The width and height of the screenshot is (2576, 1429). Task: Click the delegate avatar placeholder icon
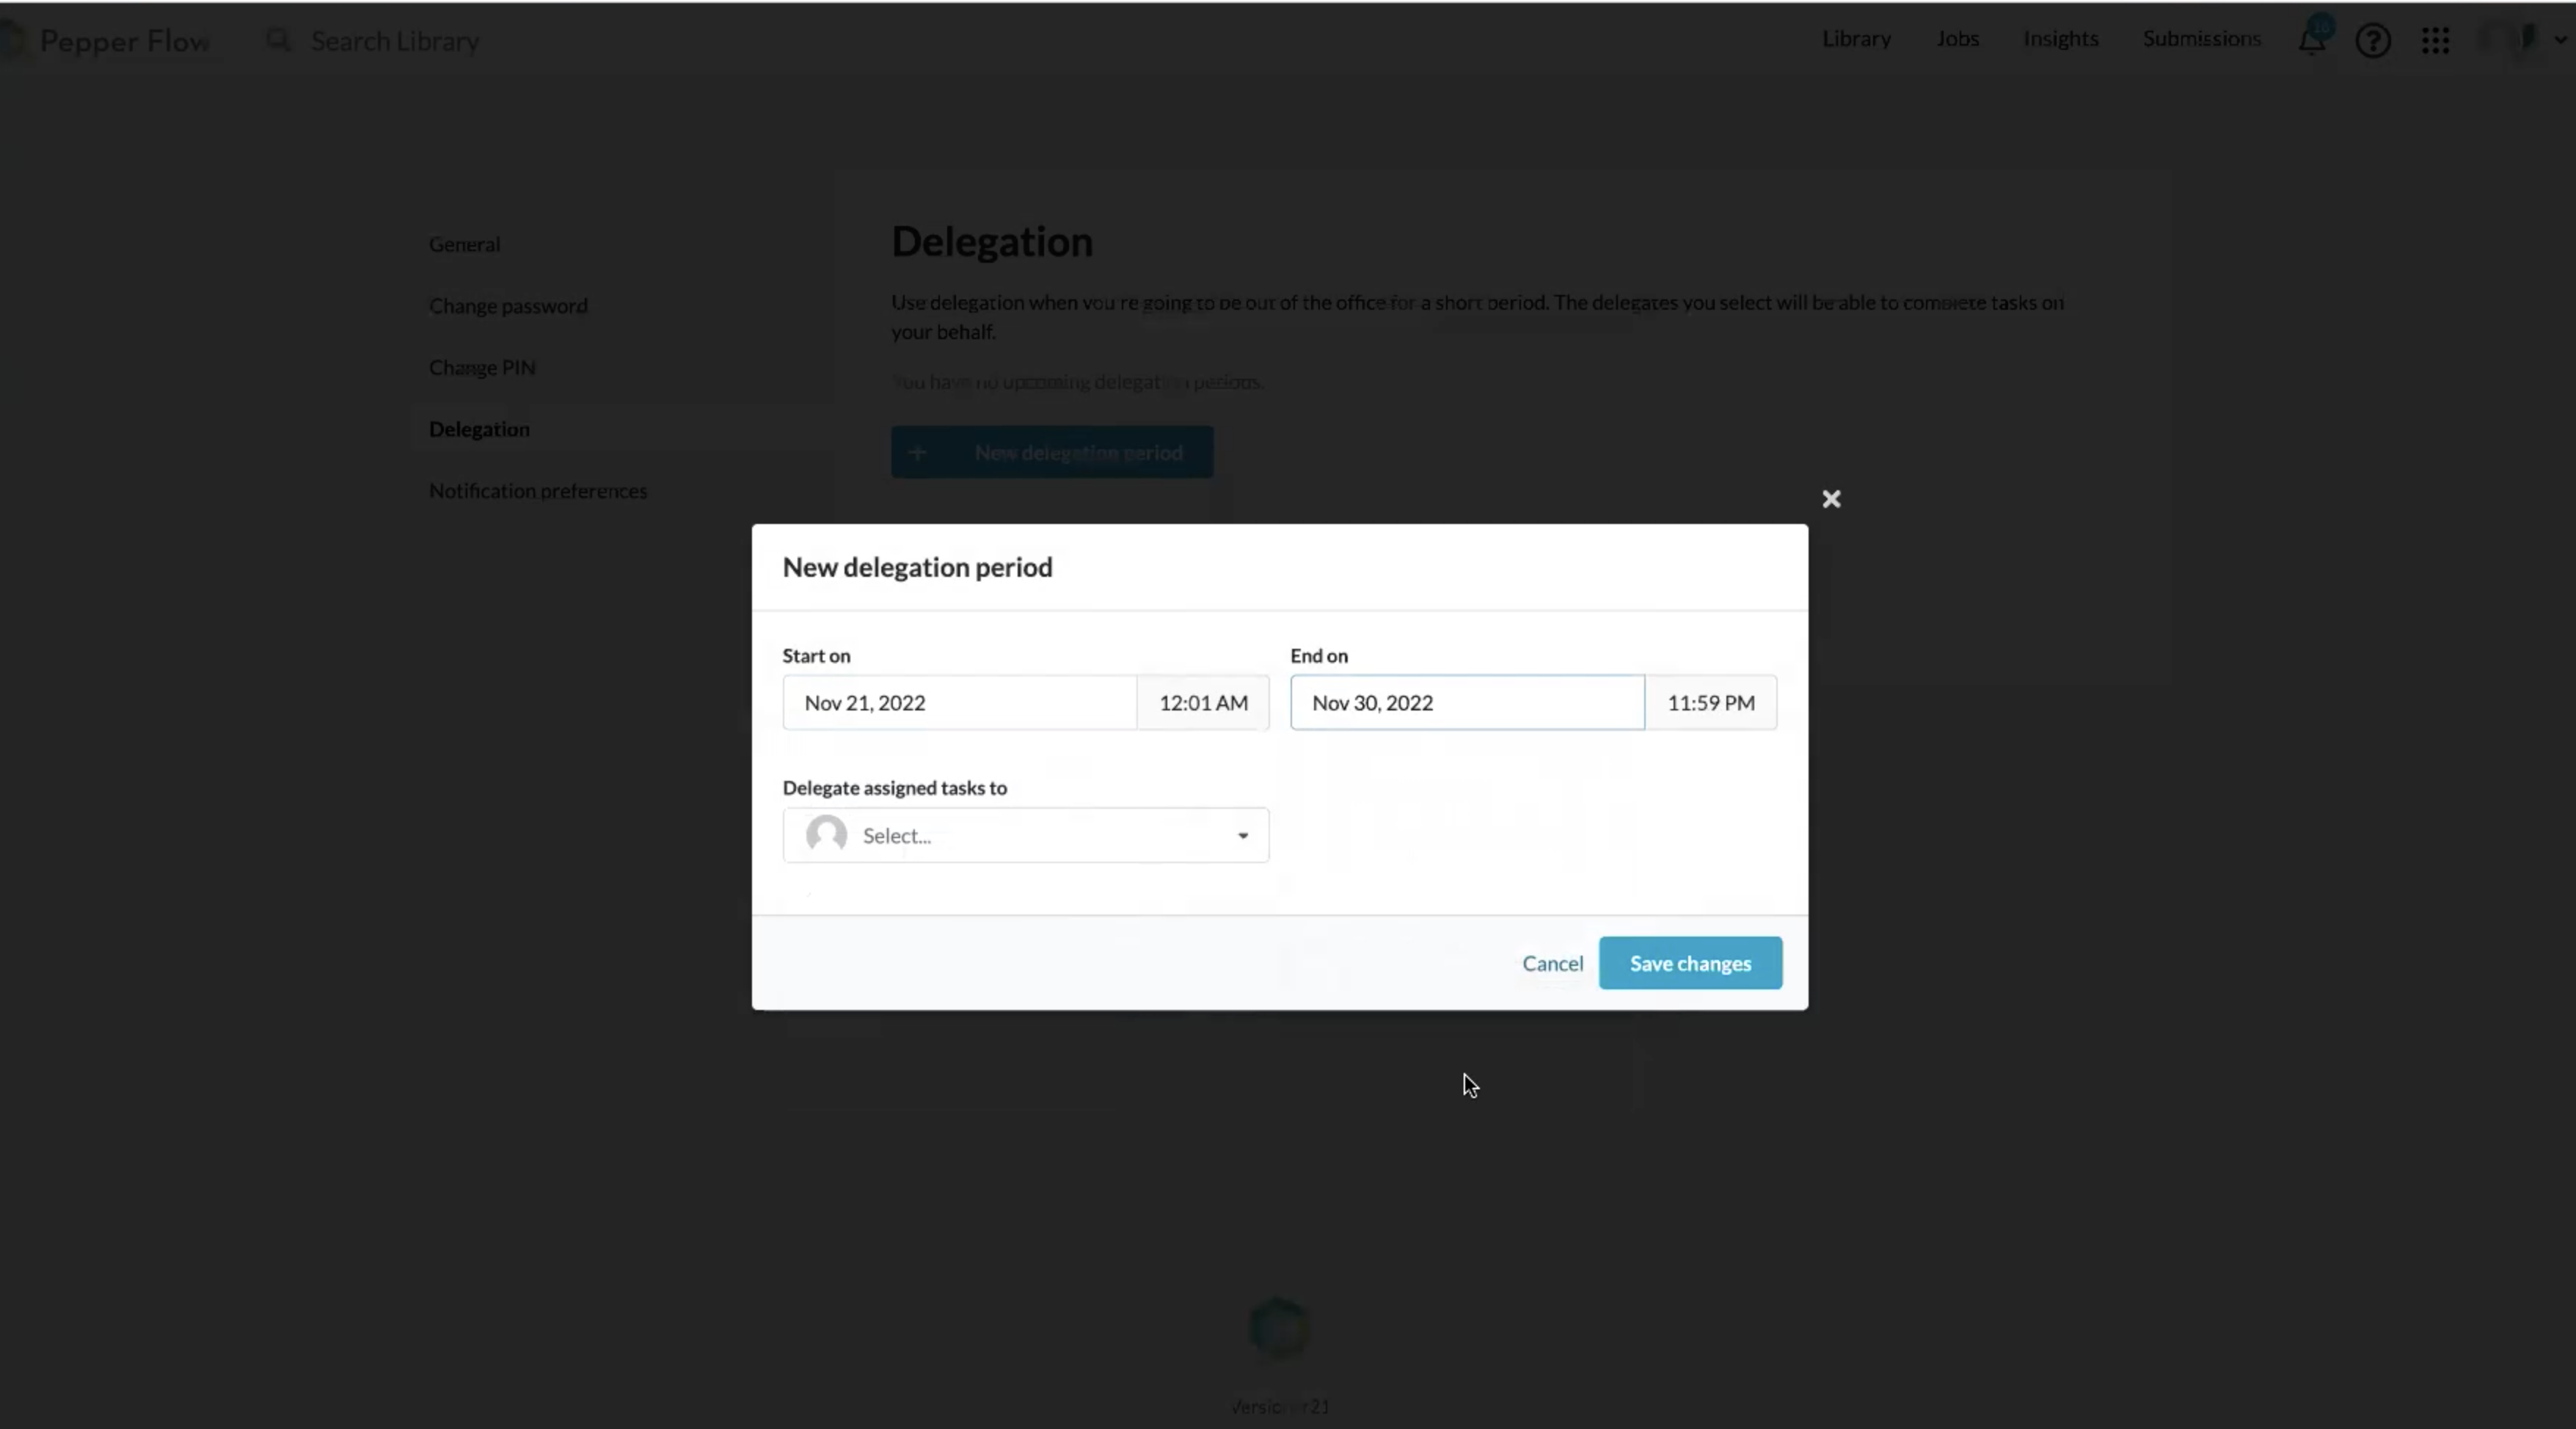(x=826, y=835)
